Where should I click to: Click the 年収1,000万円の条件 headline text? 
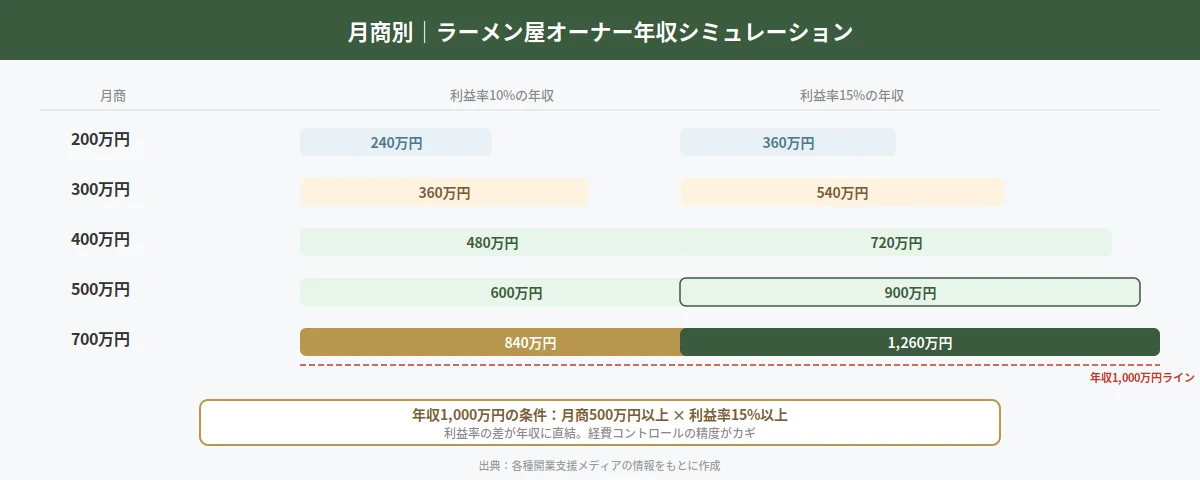600,415
